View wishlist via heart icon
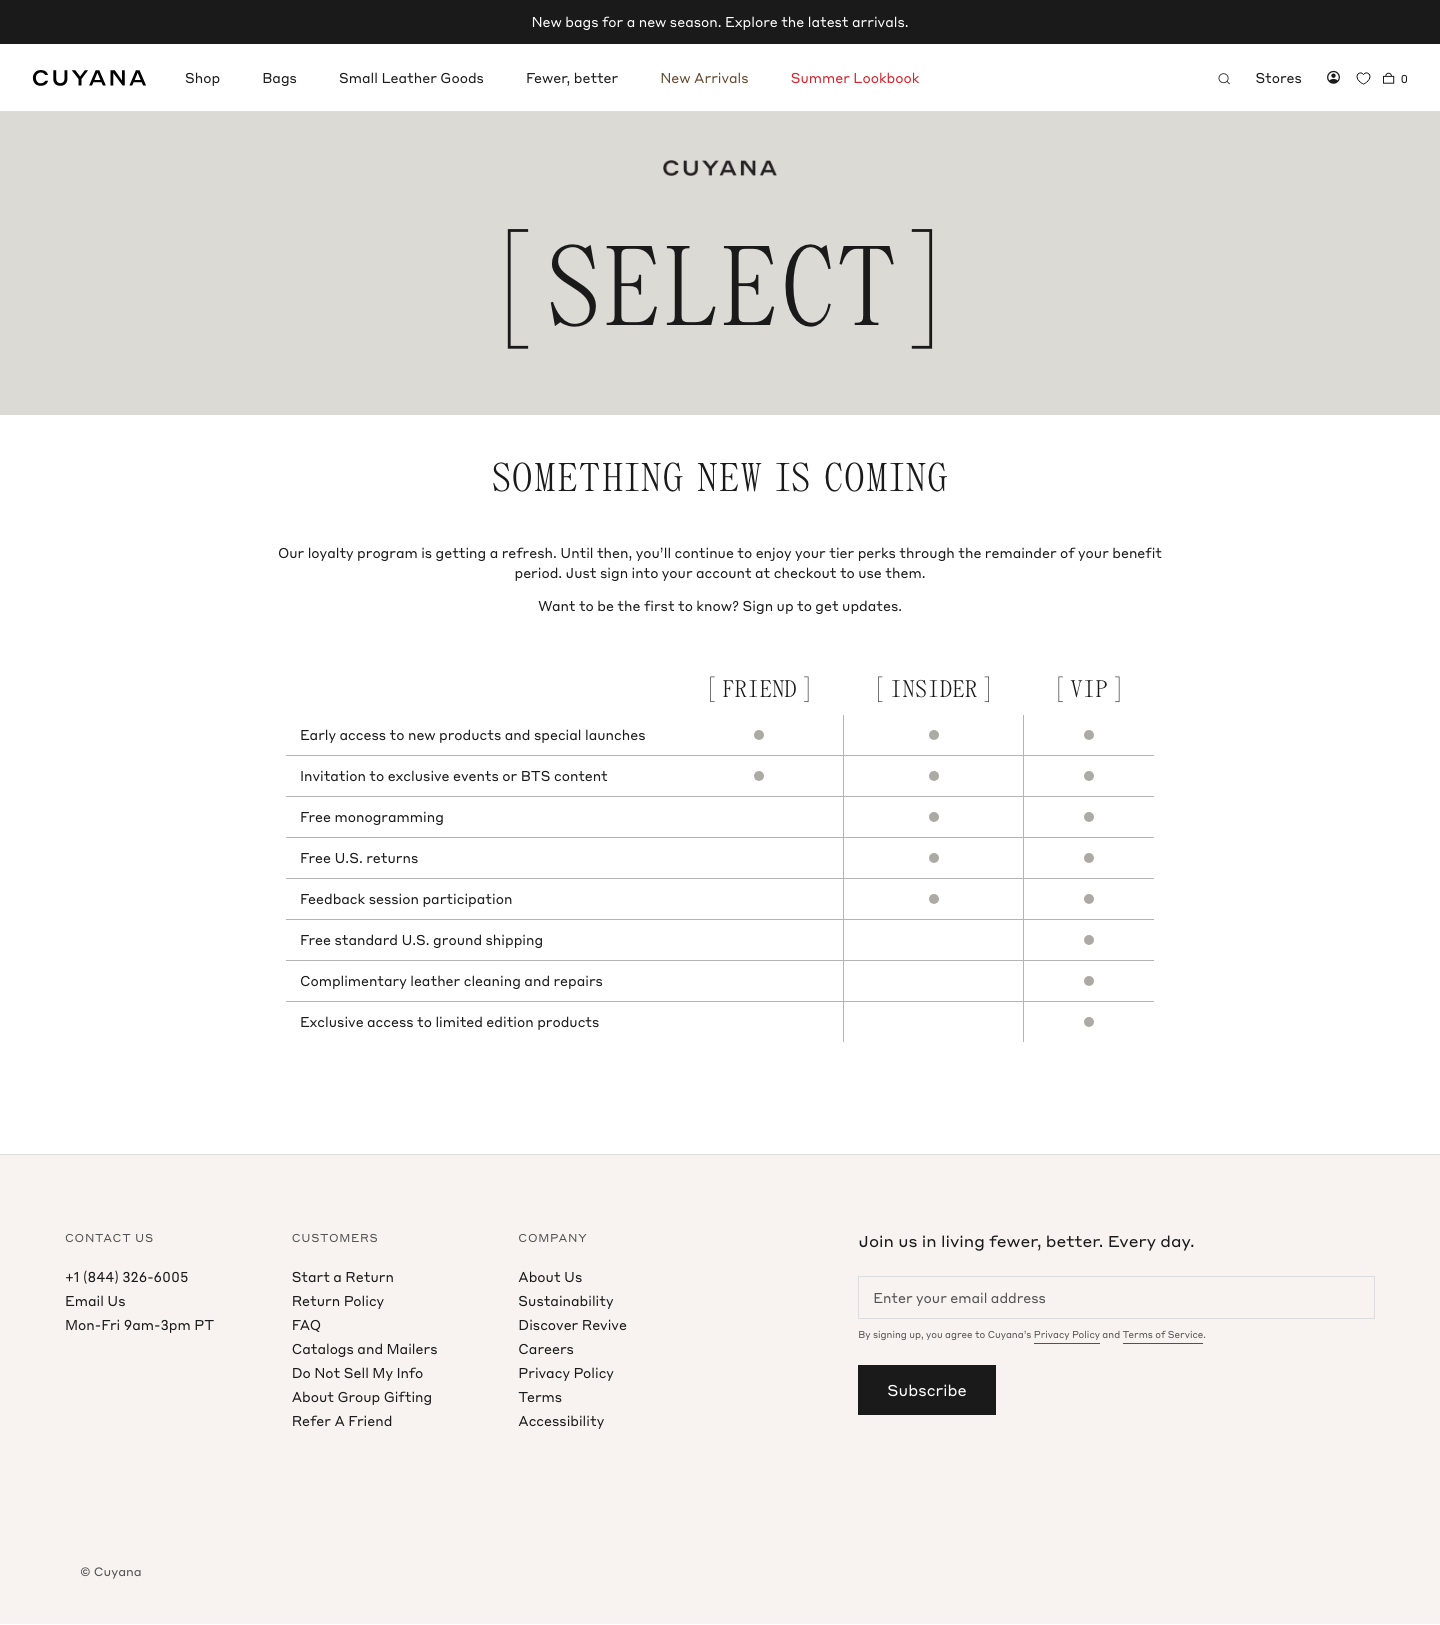1440x1625 pixels. [x=1363, y=78]
